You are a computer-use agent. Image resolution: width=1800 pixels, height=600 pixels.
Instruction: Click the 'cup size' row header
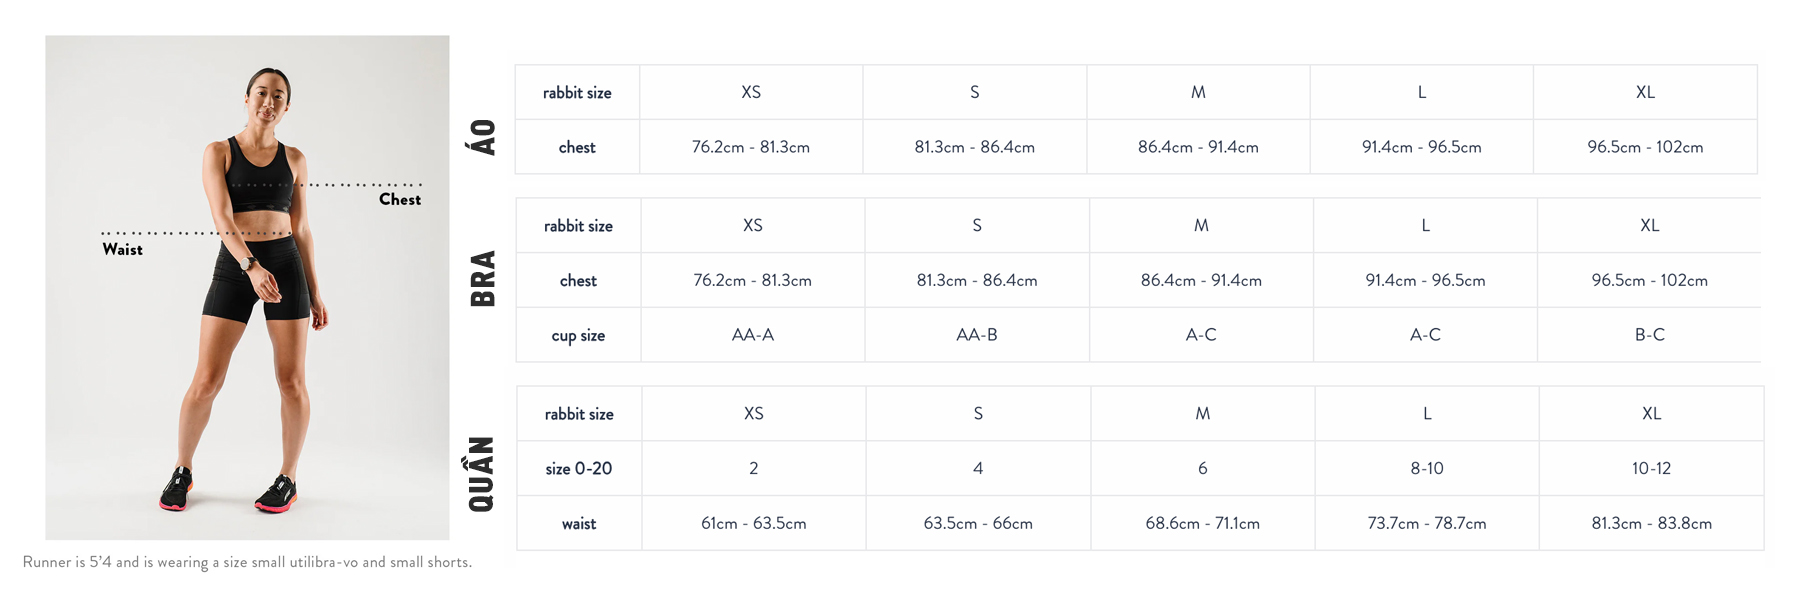click(x=578, y=335)
